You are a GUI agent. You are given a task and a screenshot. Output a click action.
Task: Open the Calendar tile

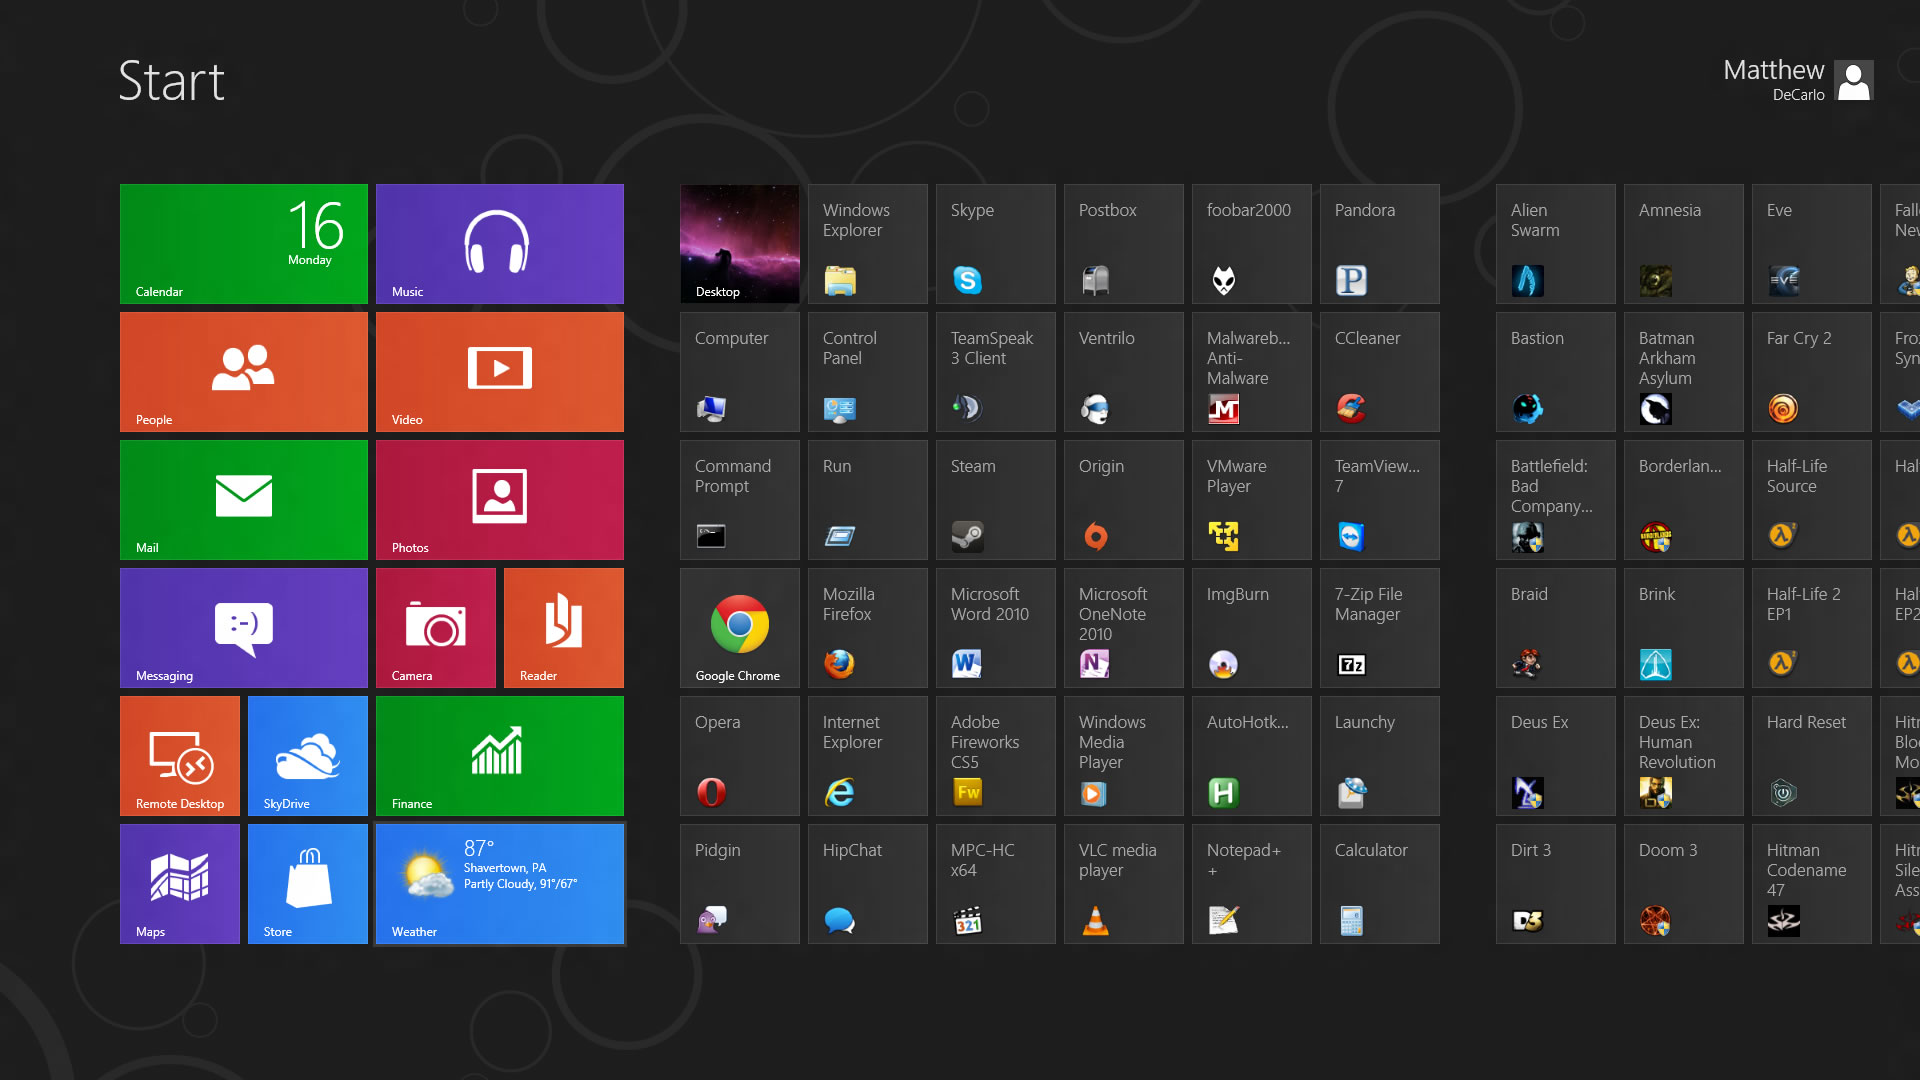pyautogui.click(x=244, y=244)
